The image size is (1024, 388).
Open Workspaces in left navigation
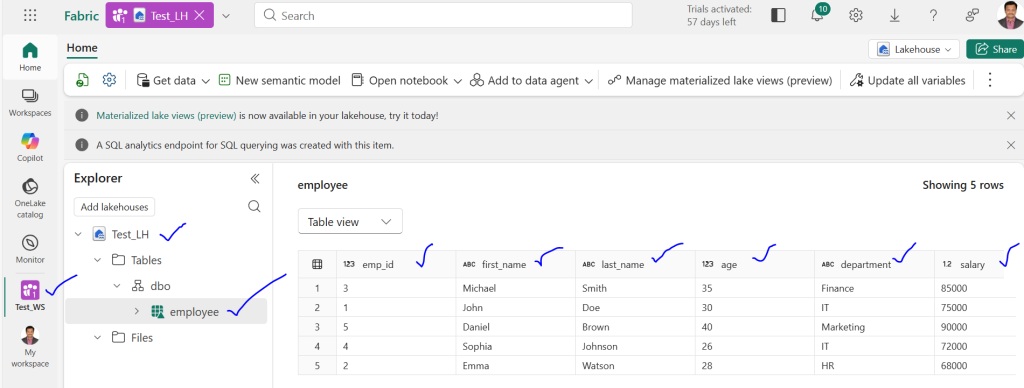[x=30, y=103]
